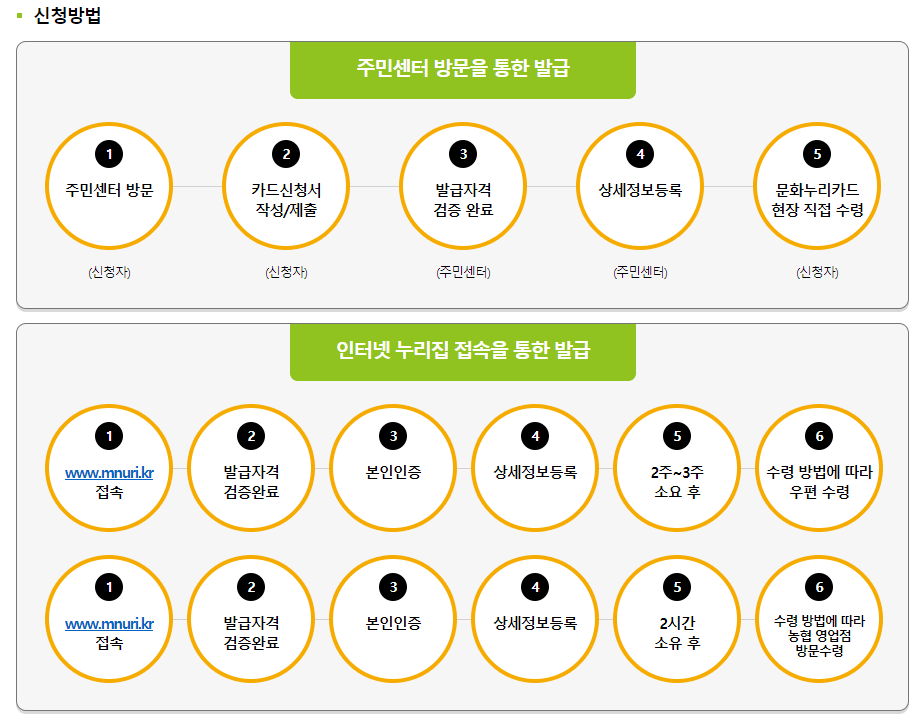Click the 2주~3주 소요 후 step circle
The width and height of the screenshot is (923, 726).
(x=677, y=468)
